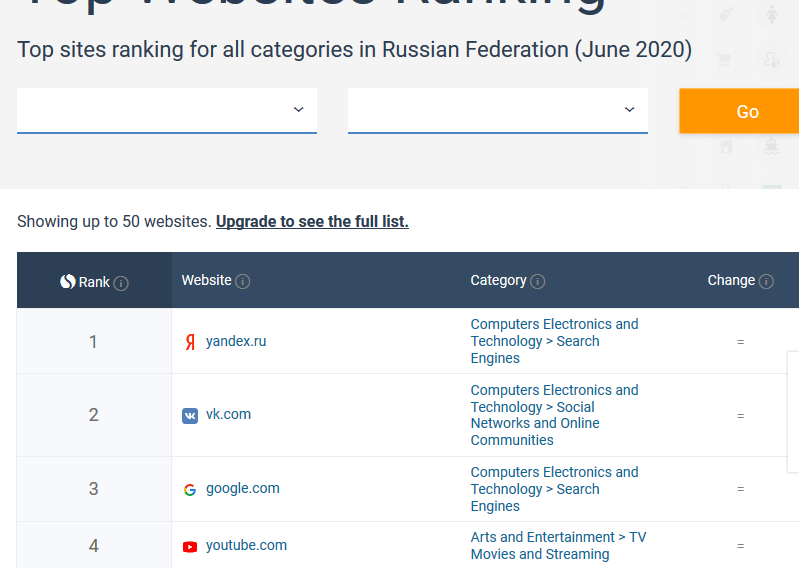This screenshot has width=799, height=568.
Task: Click the change indicator for youtube.com
Action: tap(740, 546)
